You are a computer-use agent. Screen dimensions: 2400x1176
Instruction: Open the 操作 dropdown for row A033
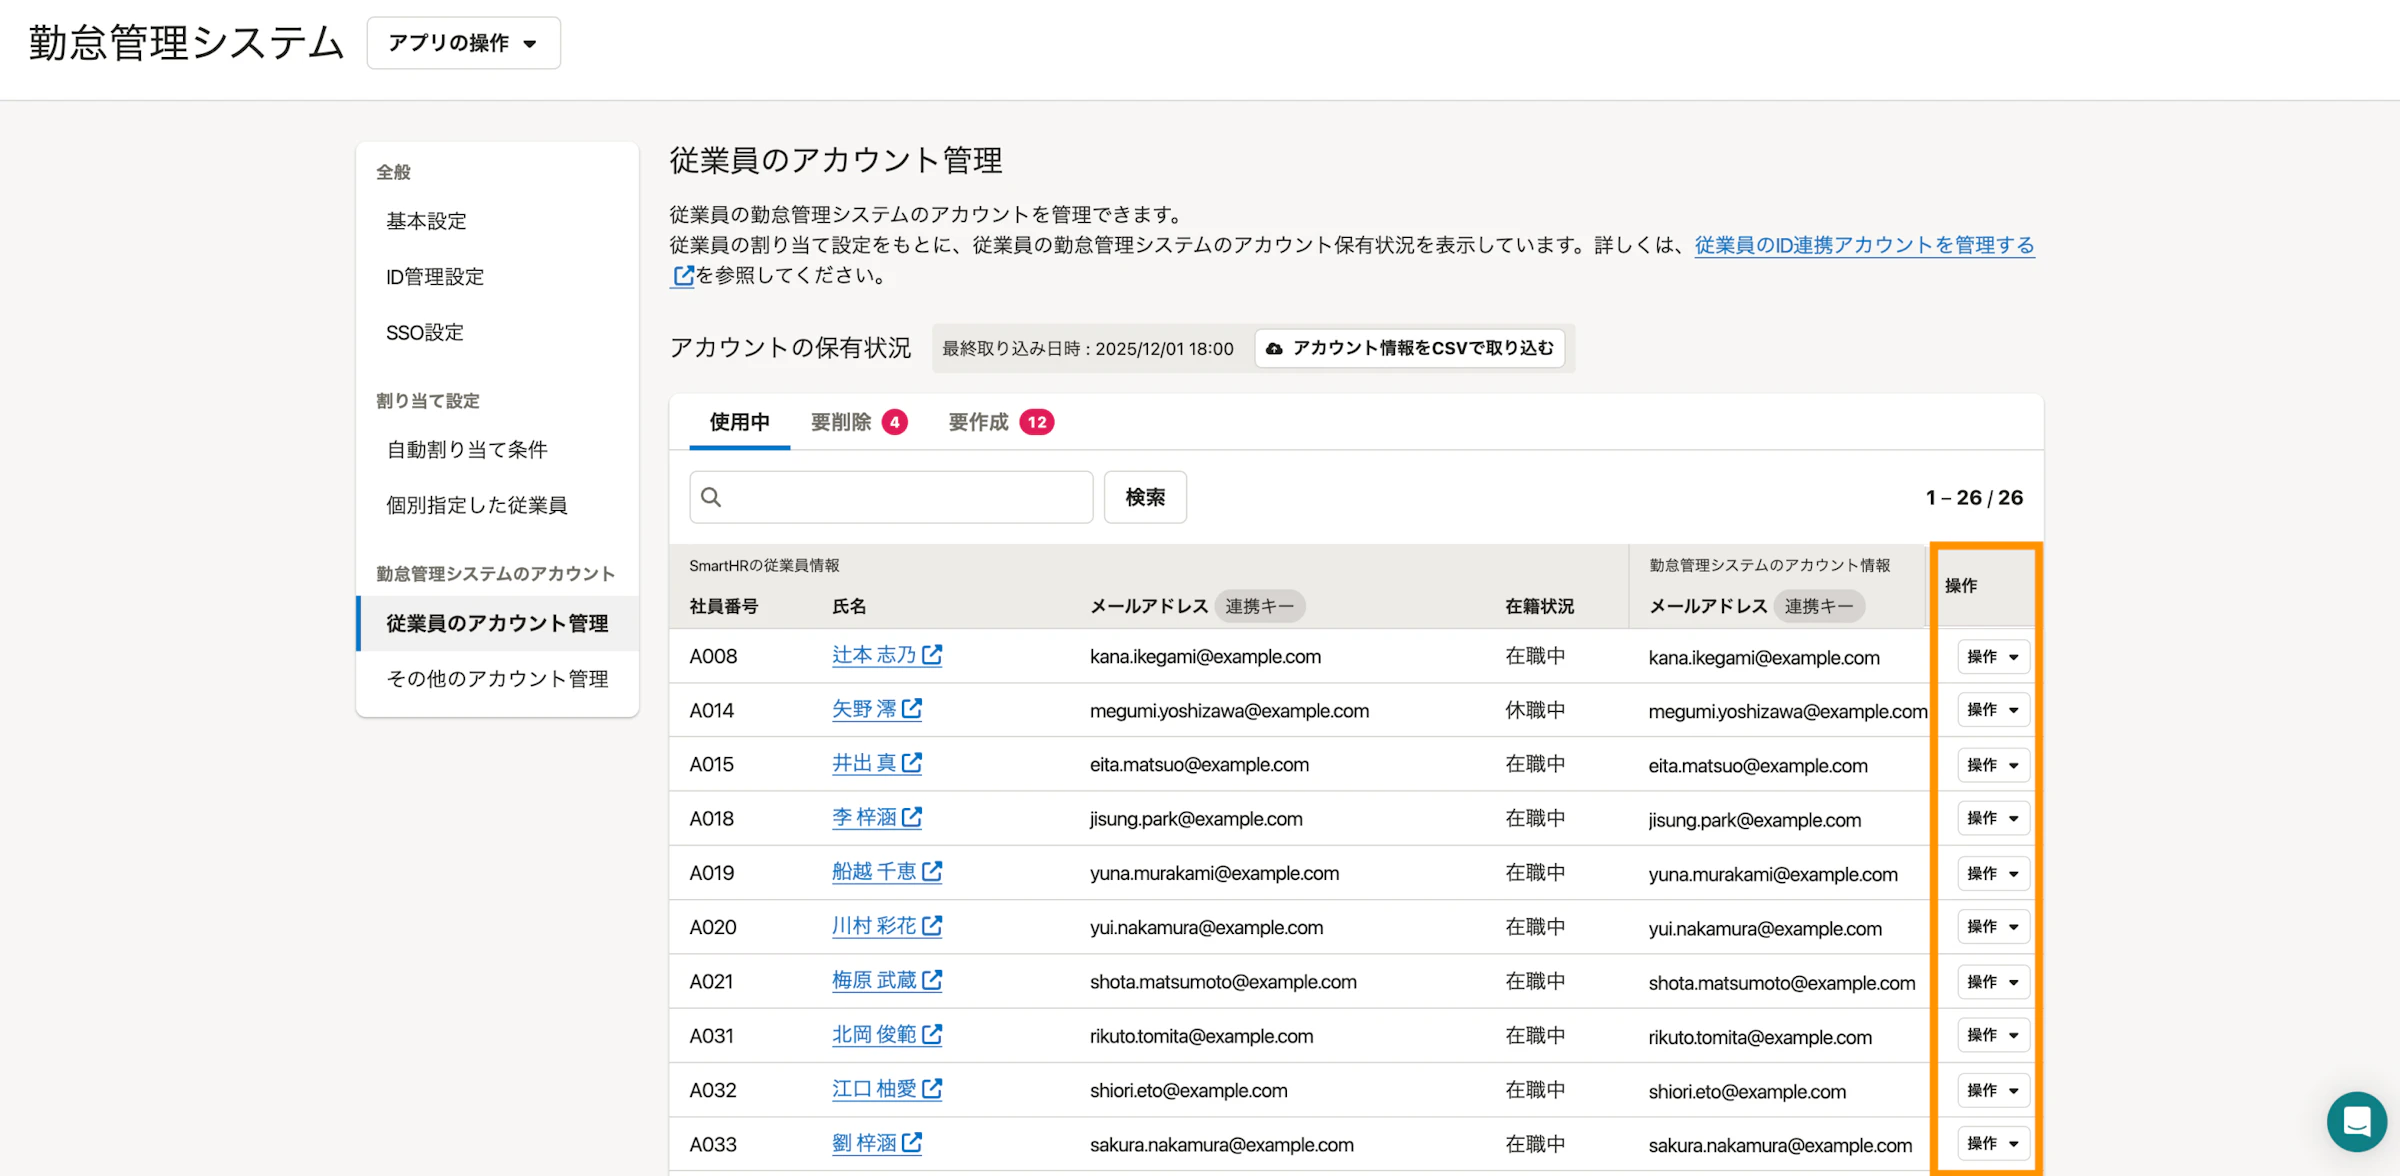(x=1992, y=1143)
